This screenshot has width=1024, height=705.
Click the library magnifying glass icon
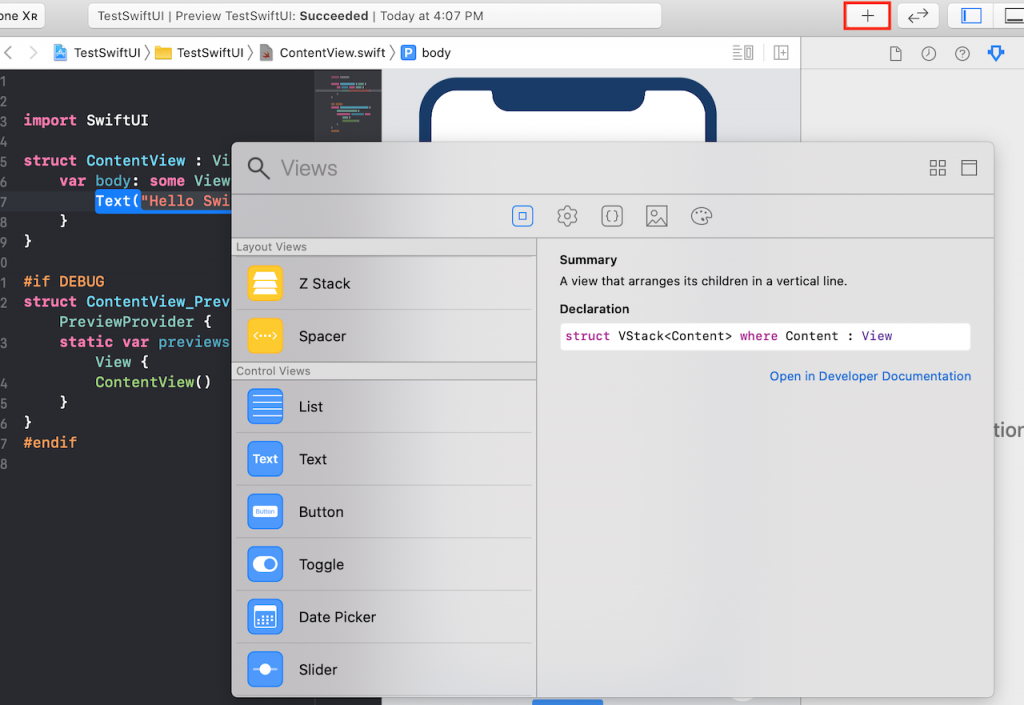pyautogui.click(x=259, y=168)
